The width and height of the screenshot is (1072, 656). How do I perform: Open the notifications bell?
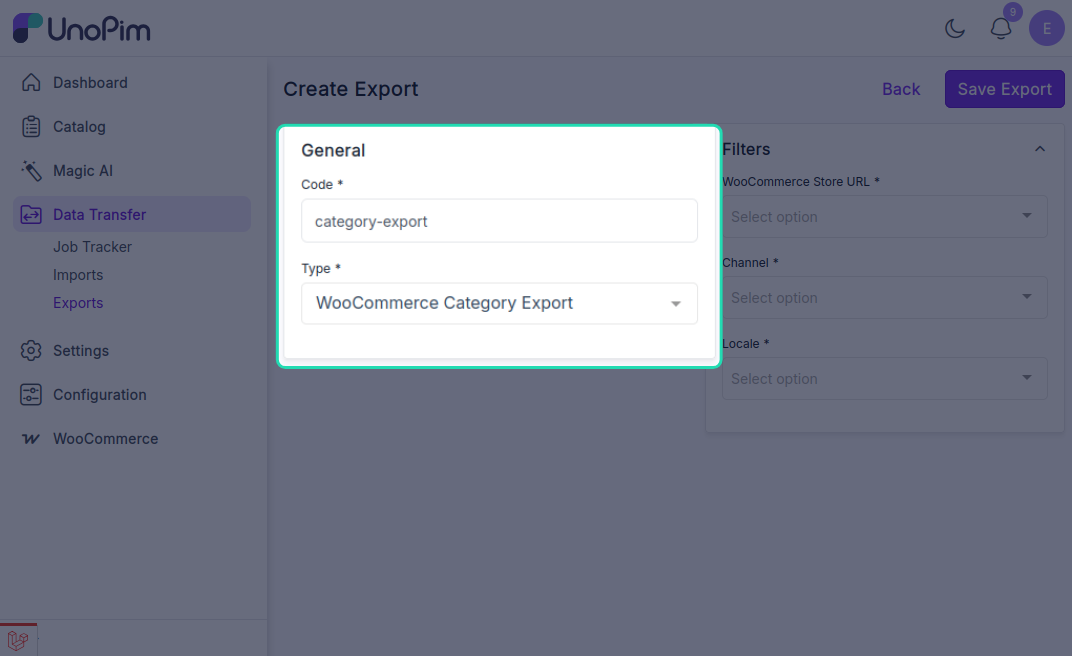click(1001, 29)
